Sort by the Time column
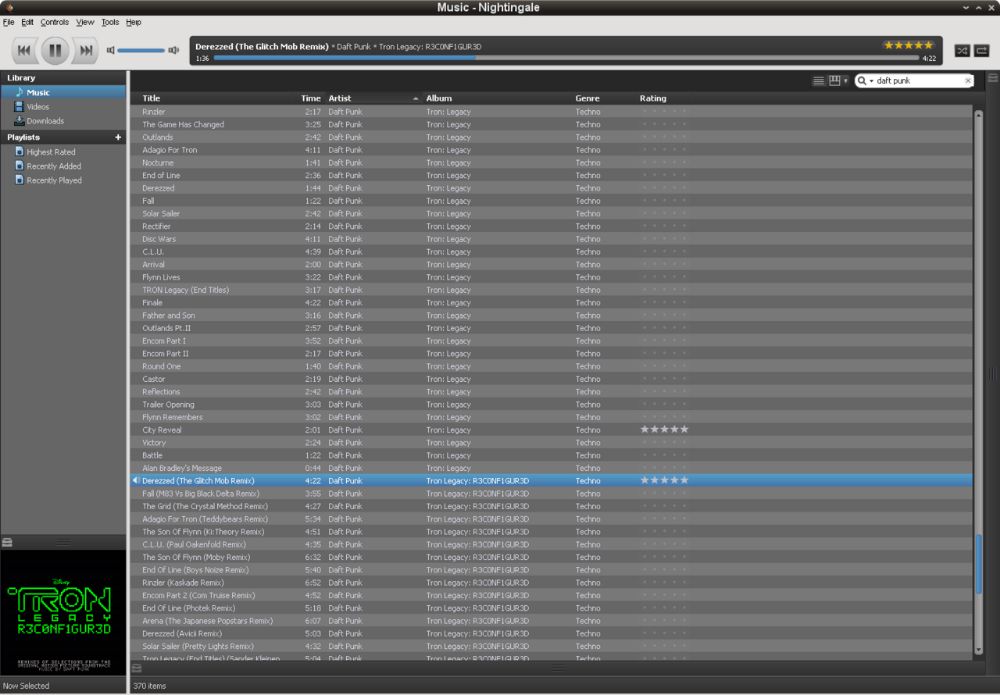The width and height of the screenshot is (1000, 695). tap(309, 98)
